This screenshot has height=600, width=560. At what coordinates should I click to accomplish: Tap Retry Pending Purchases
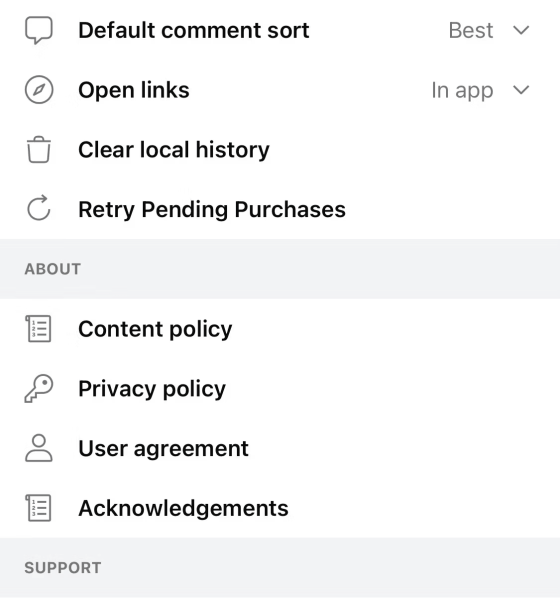[280, 209]
